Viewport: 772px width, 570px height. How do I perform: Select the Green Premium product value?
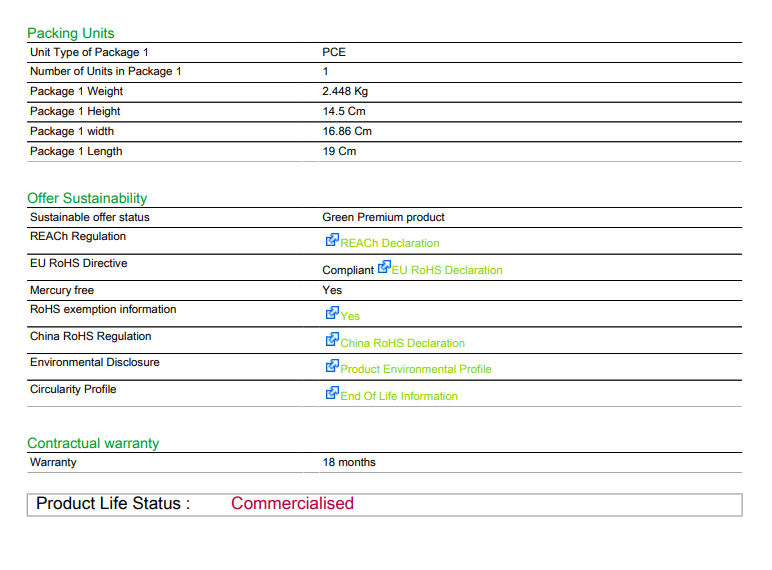coord(384,217)
